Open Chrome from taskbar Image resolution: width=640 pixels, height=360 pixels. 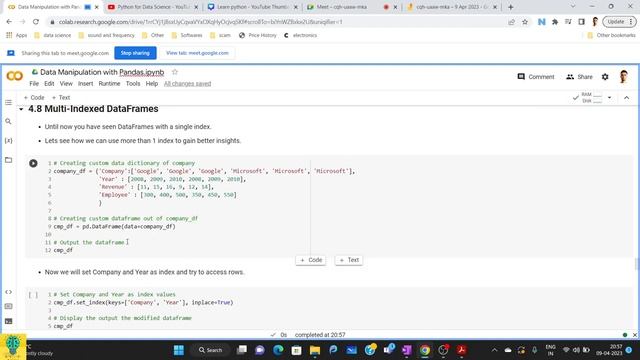(x=424, y=350)
